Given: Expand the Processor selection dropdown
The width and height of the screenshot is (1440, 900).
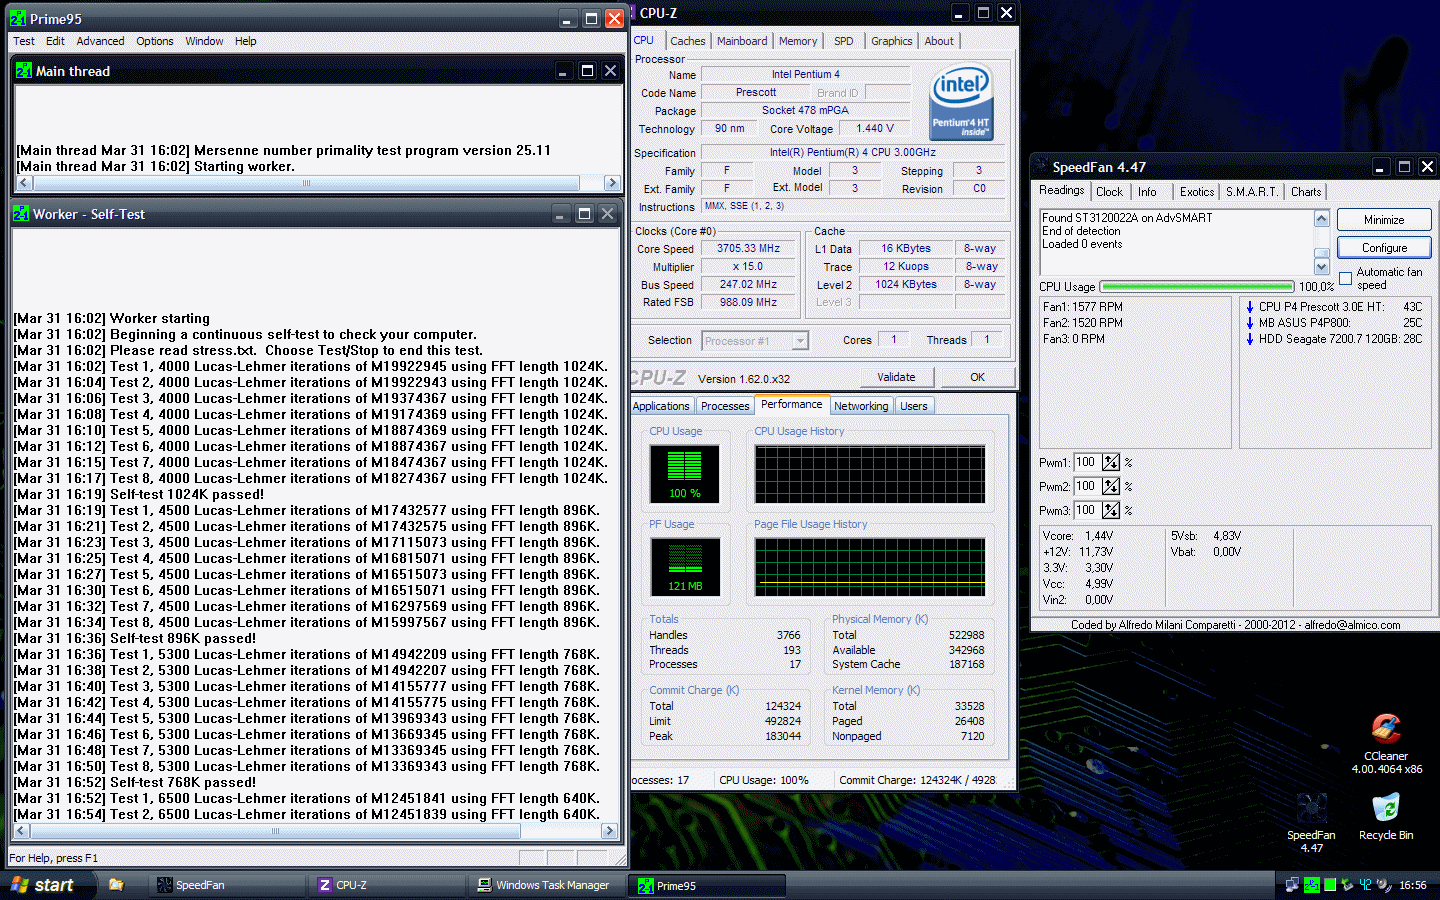Looking at the screenshot, I should coord(799,341).
